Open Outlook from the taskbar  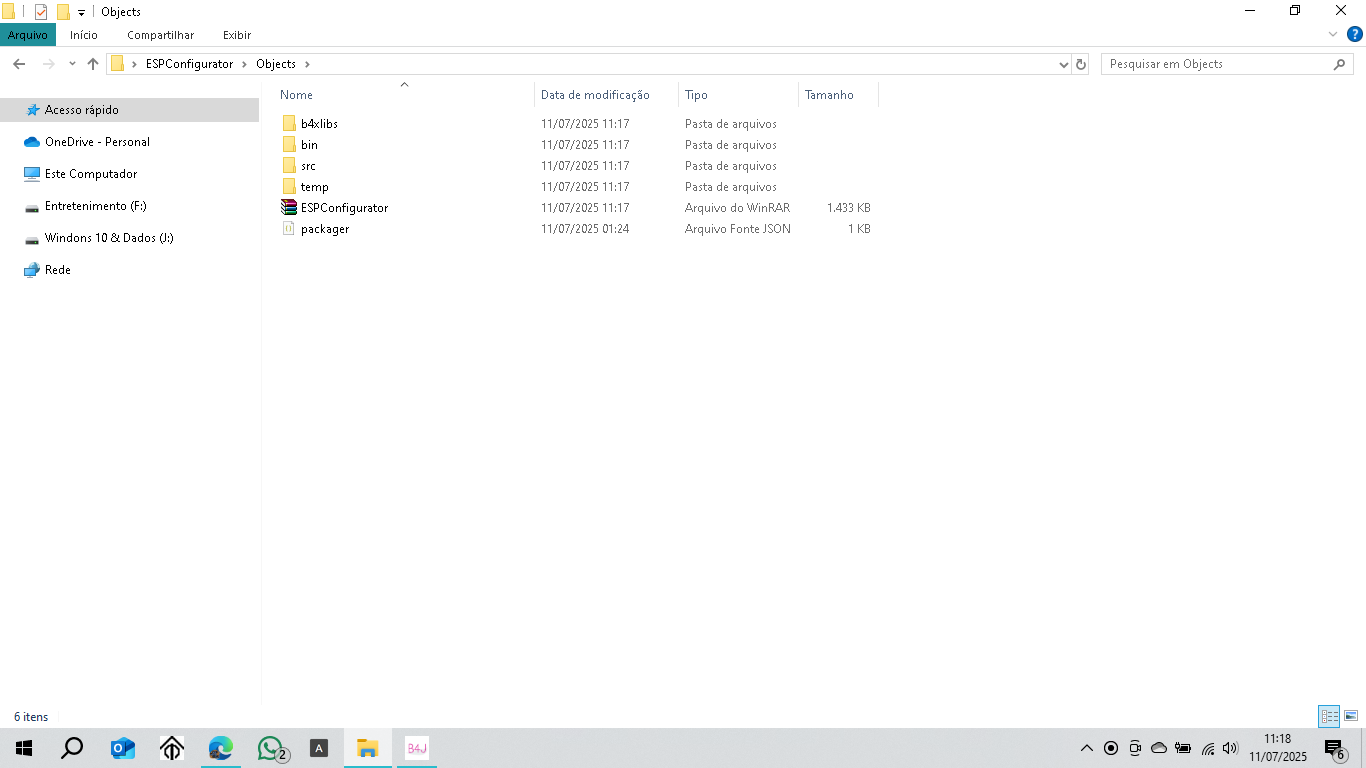click(x=123, y=748)
